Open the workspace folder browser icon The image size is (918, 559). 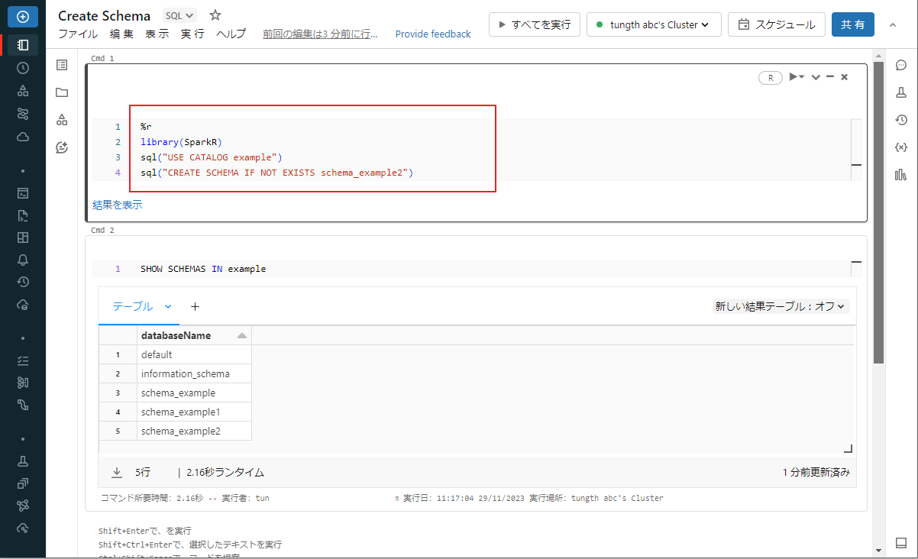[62, 93]
